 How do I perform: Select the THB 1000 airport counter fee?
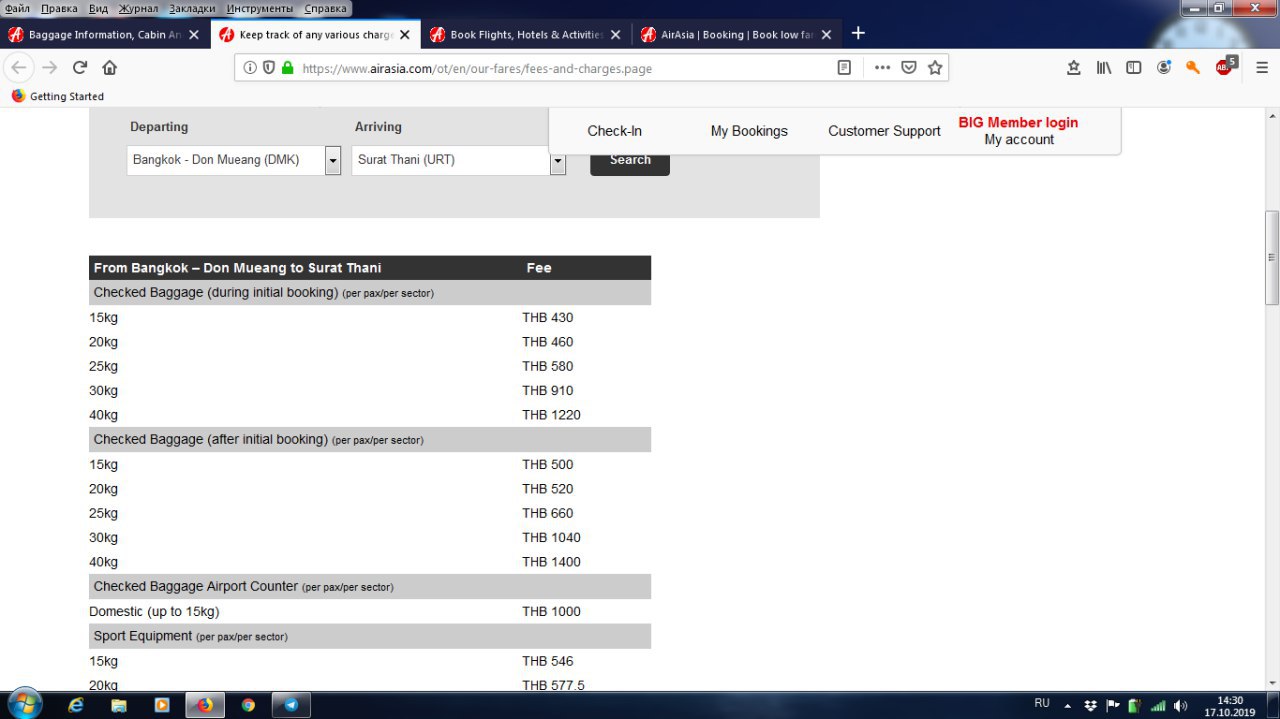[x=551, y=611]
